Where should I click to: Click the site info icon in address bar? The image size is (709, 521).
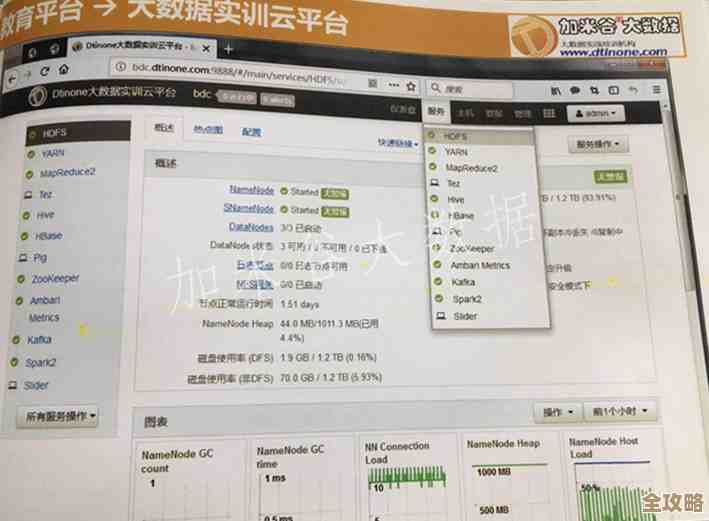[120, 67]
